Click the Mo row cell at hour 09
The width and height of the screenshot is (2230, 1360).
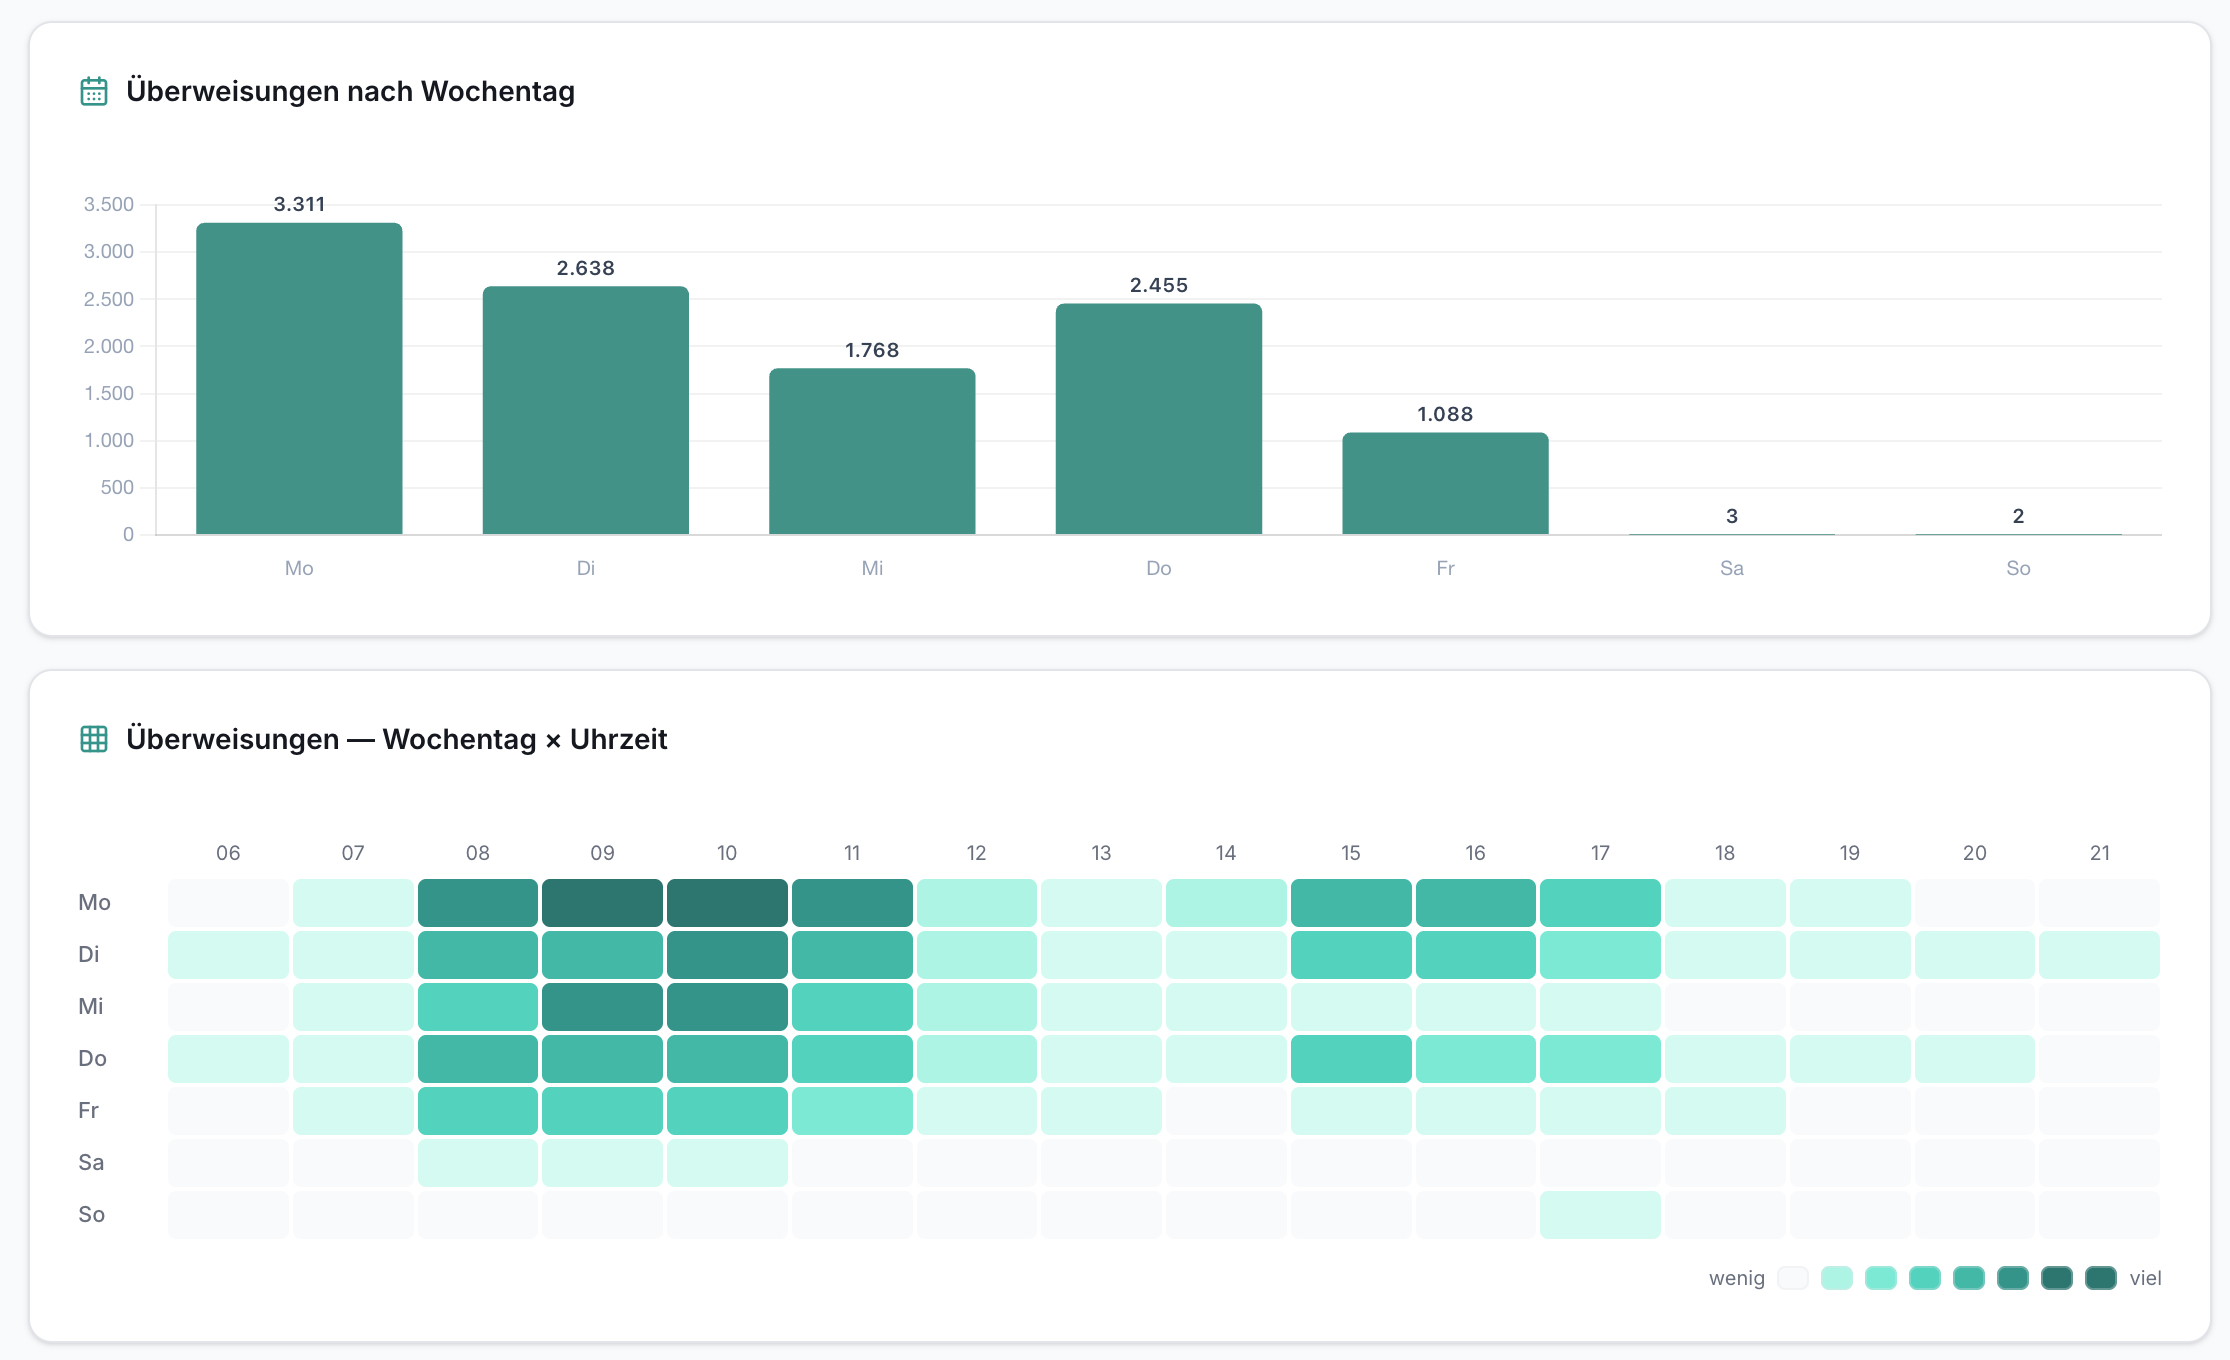click(602, 903)
